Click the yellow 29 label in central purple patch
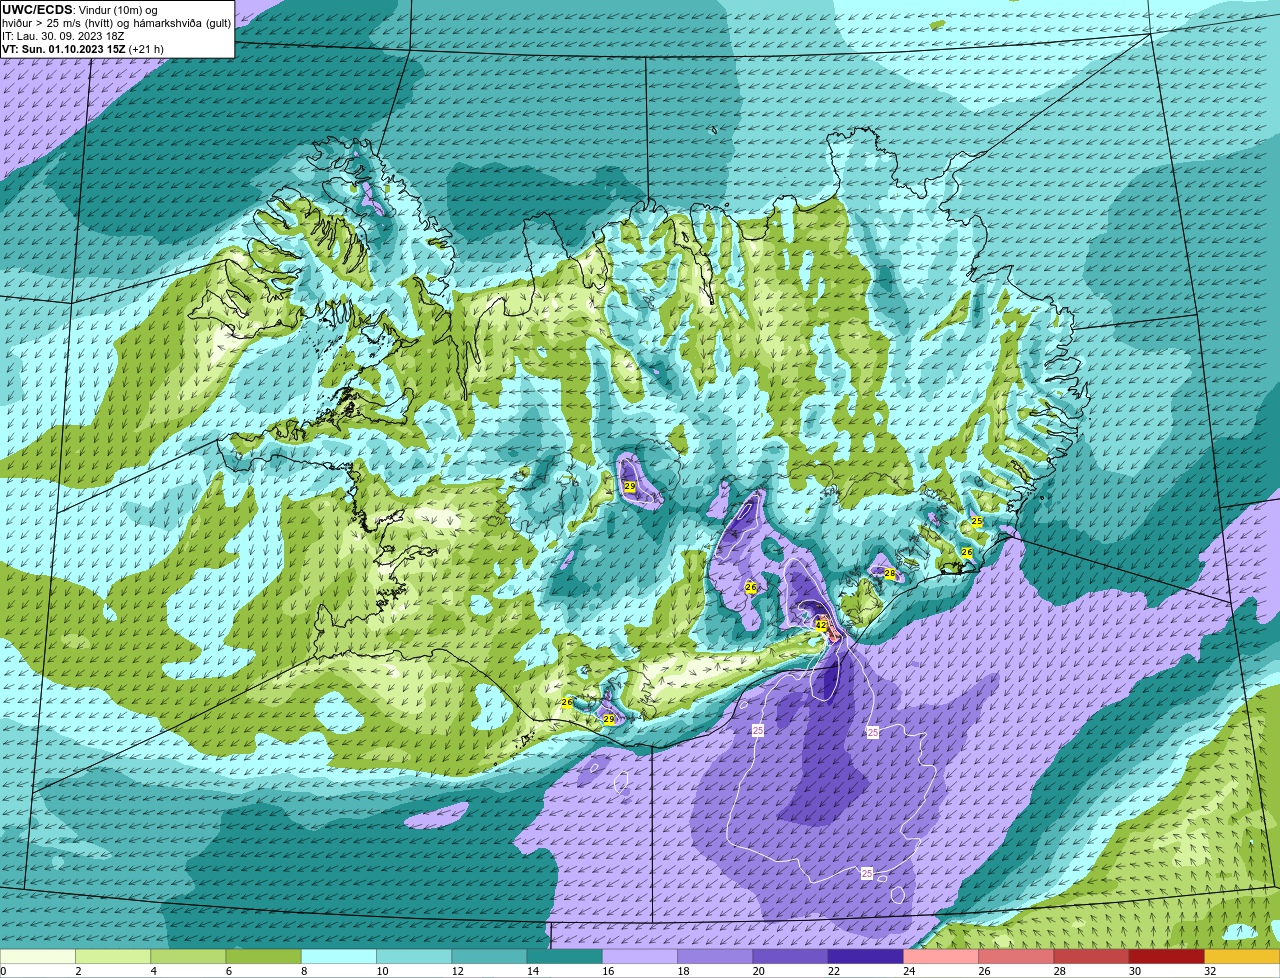 (630, 486)
